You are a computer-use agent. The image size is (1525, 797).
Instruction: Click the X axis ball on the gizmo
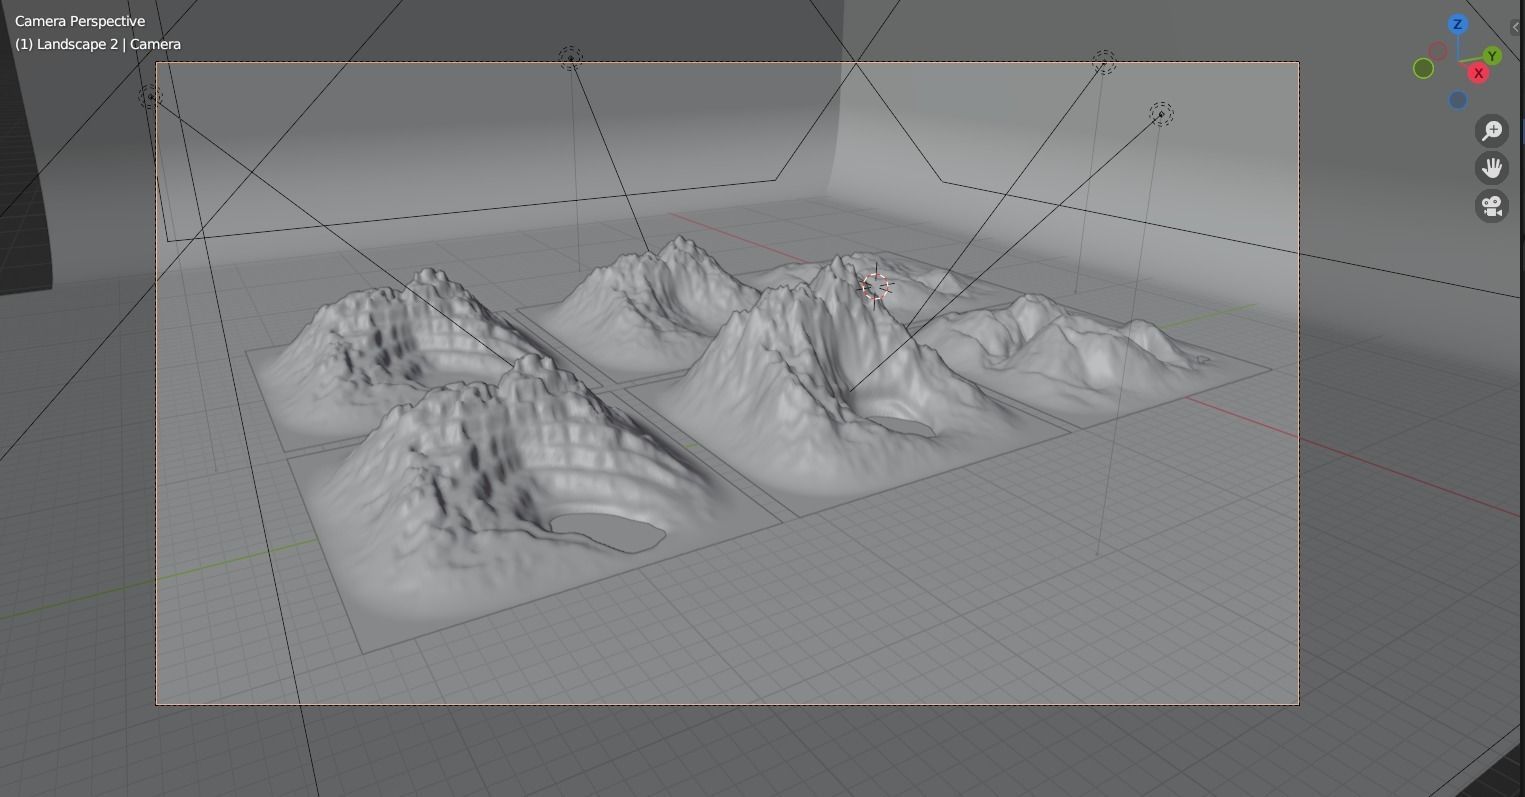(1477, 72)
